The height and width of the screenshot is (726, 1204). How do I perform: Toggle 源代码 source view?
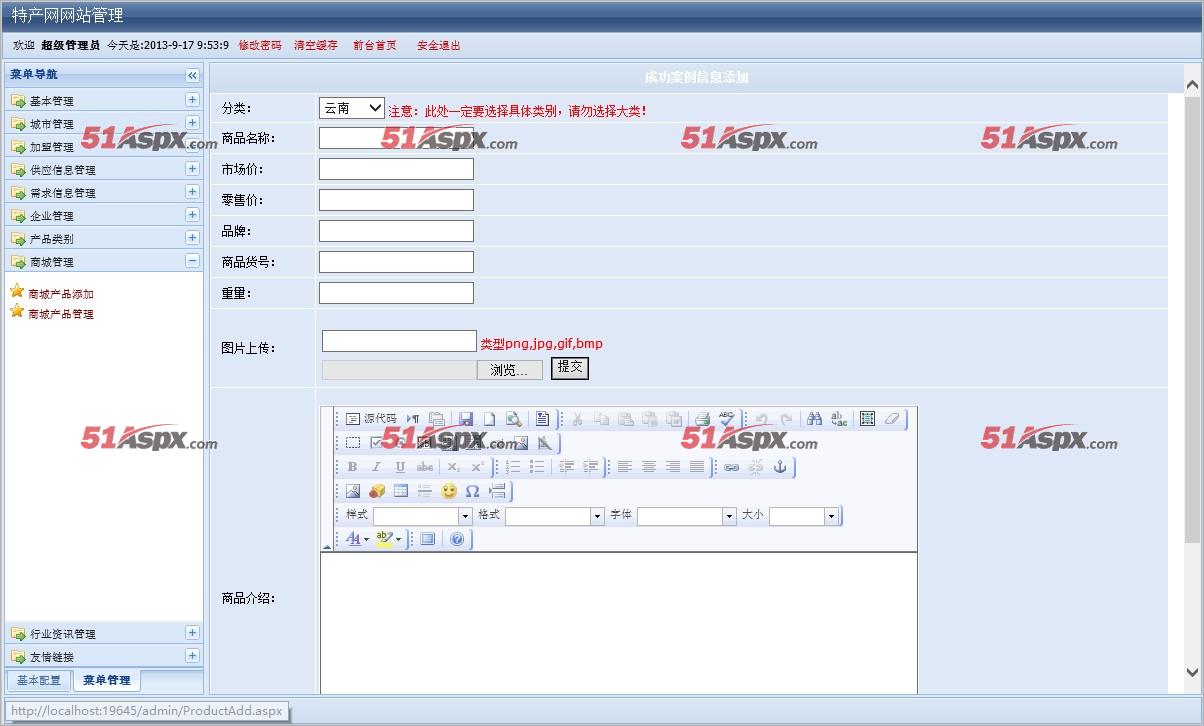tap(371, 419)
